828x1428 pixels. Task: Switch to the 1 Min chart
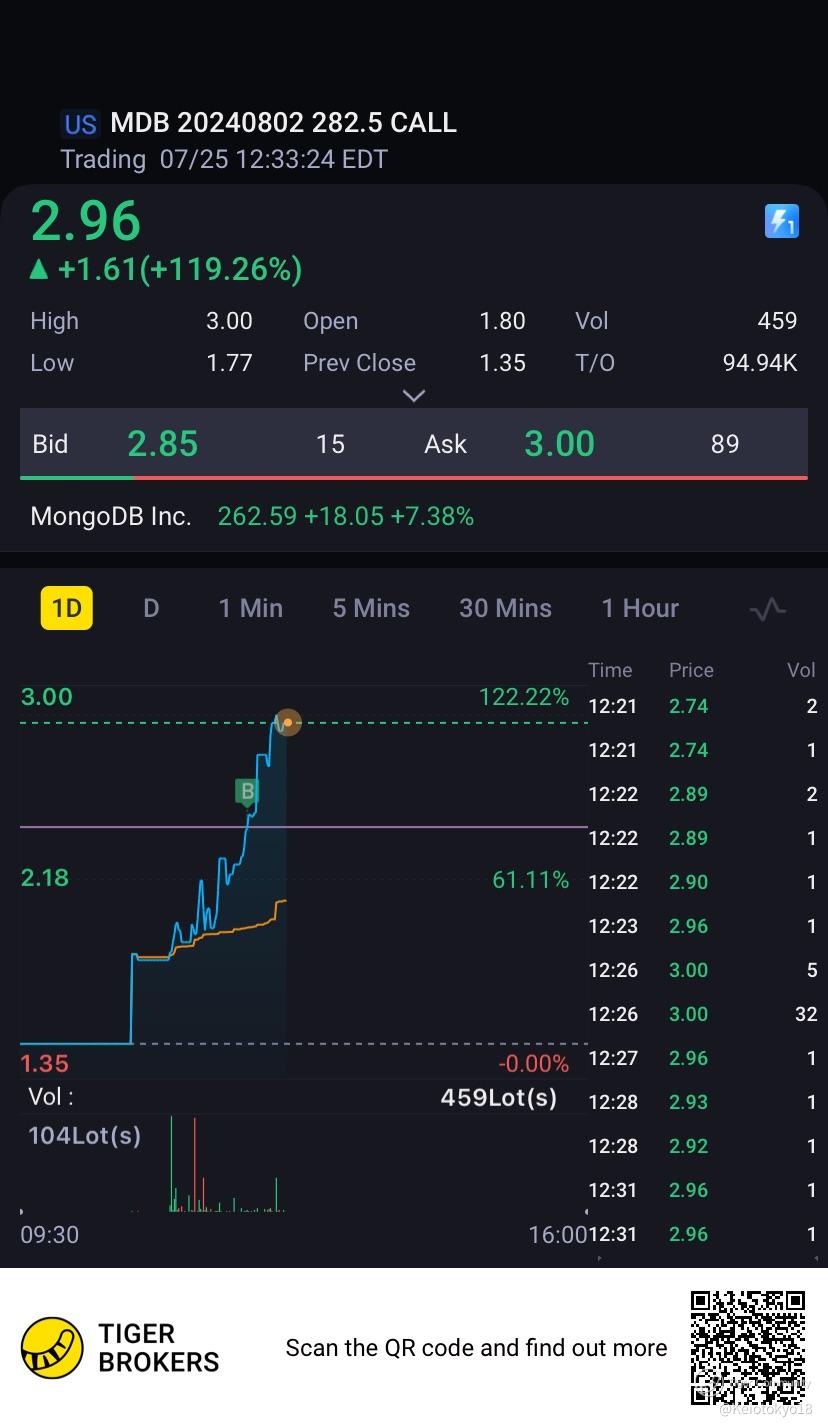(250, 608)
